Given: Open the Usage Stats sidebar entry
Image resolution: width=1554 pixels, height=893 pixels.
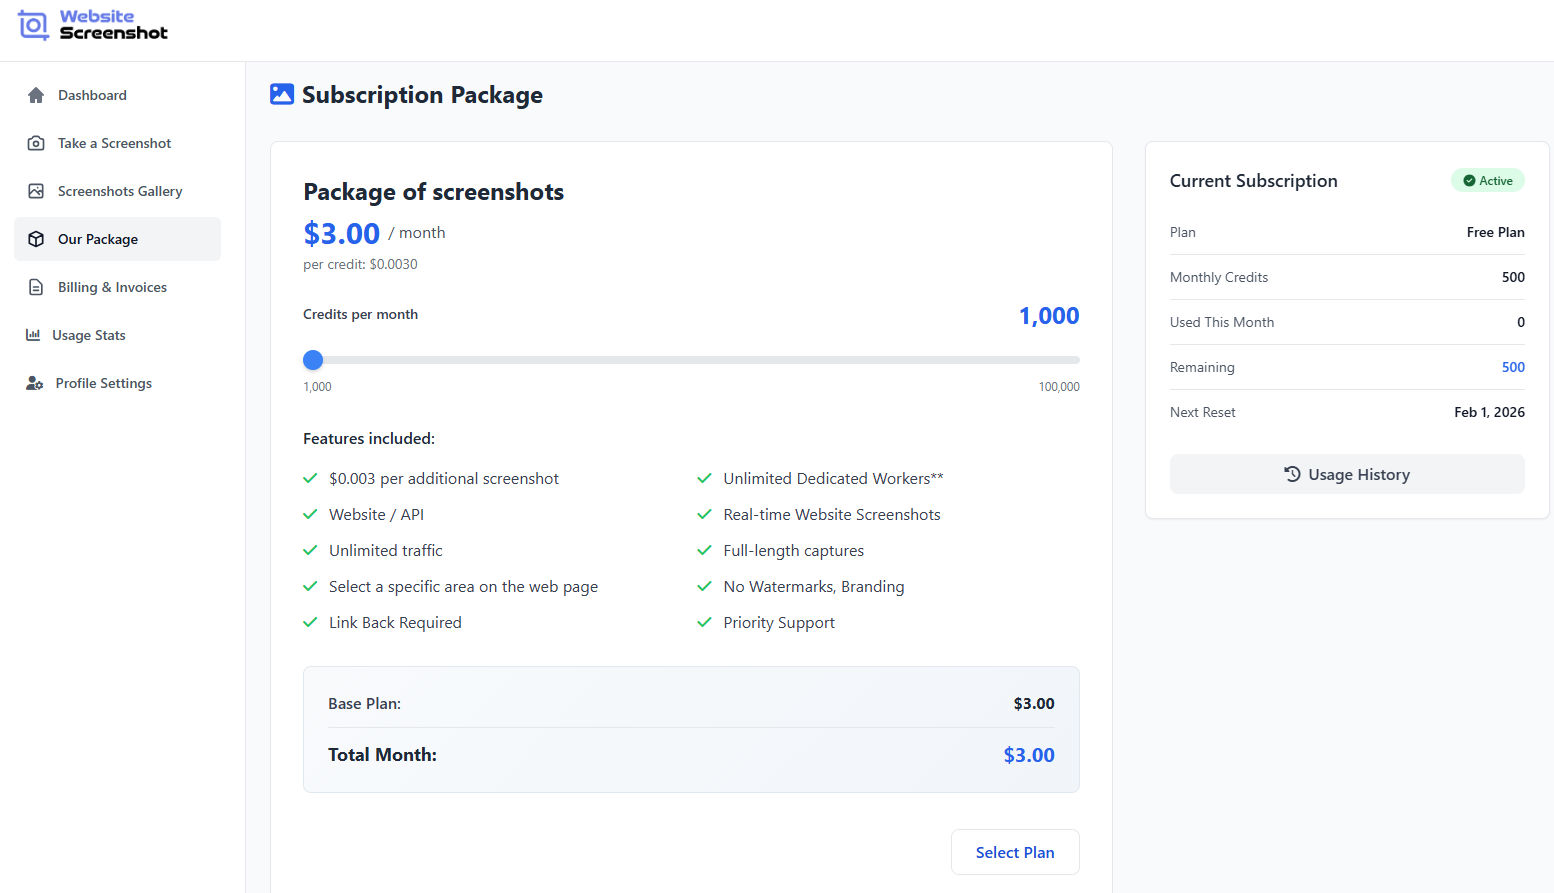Looking at the screenshot, I should click(90, 335).
